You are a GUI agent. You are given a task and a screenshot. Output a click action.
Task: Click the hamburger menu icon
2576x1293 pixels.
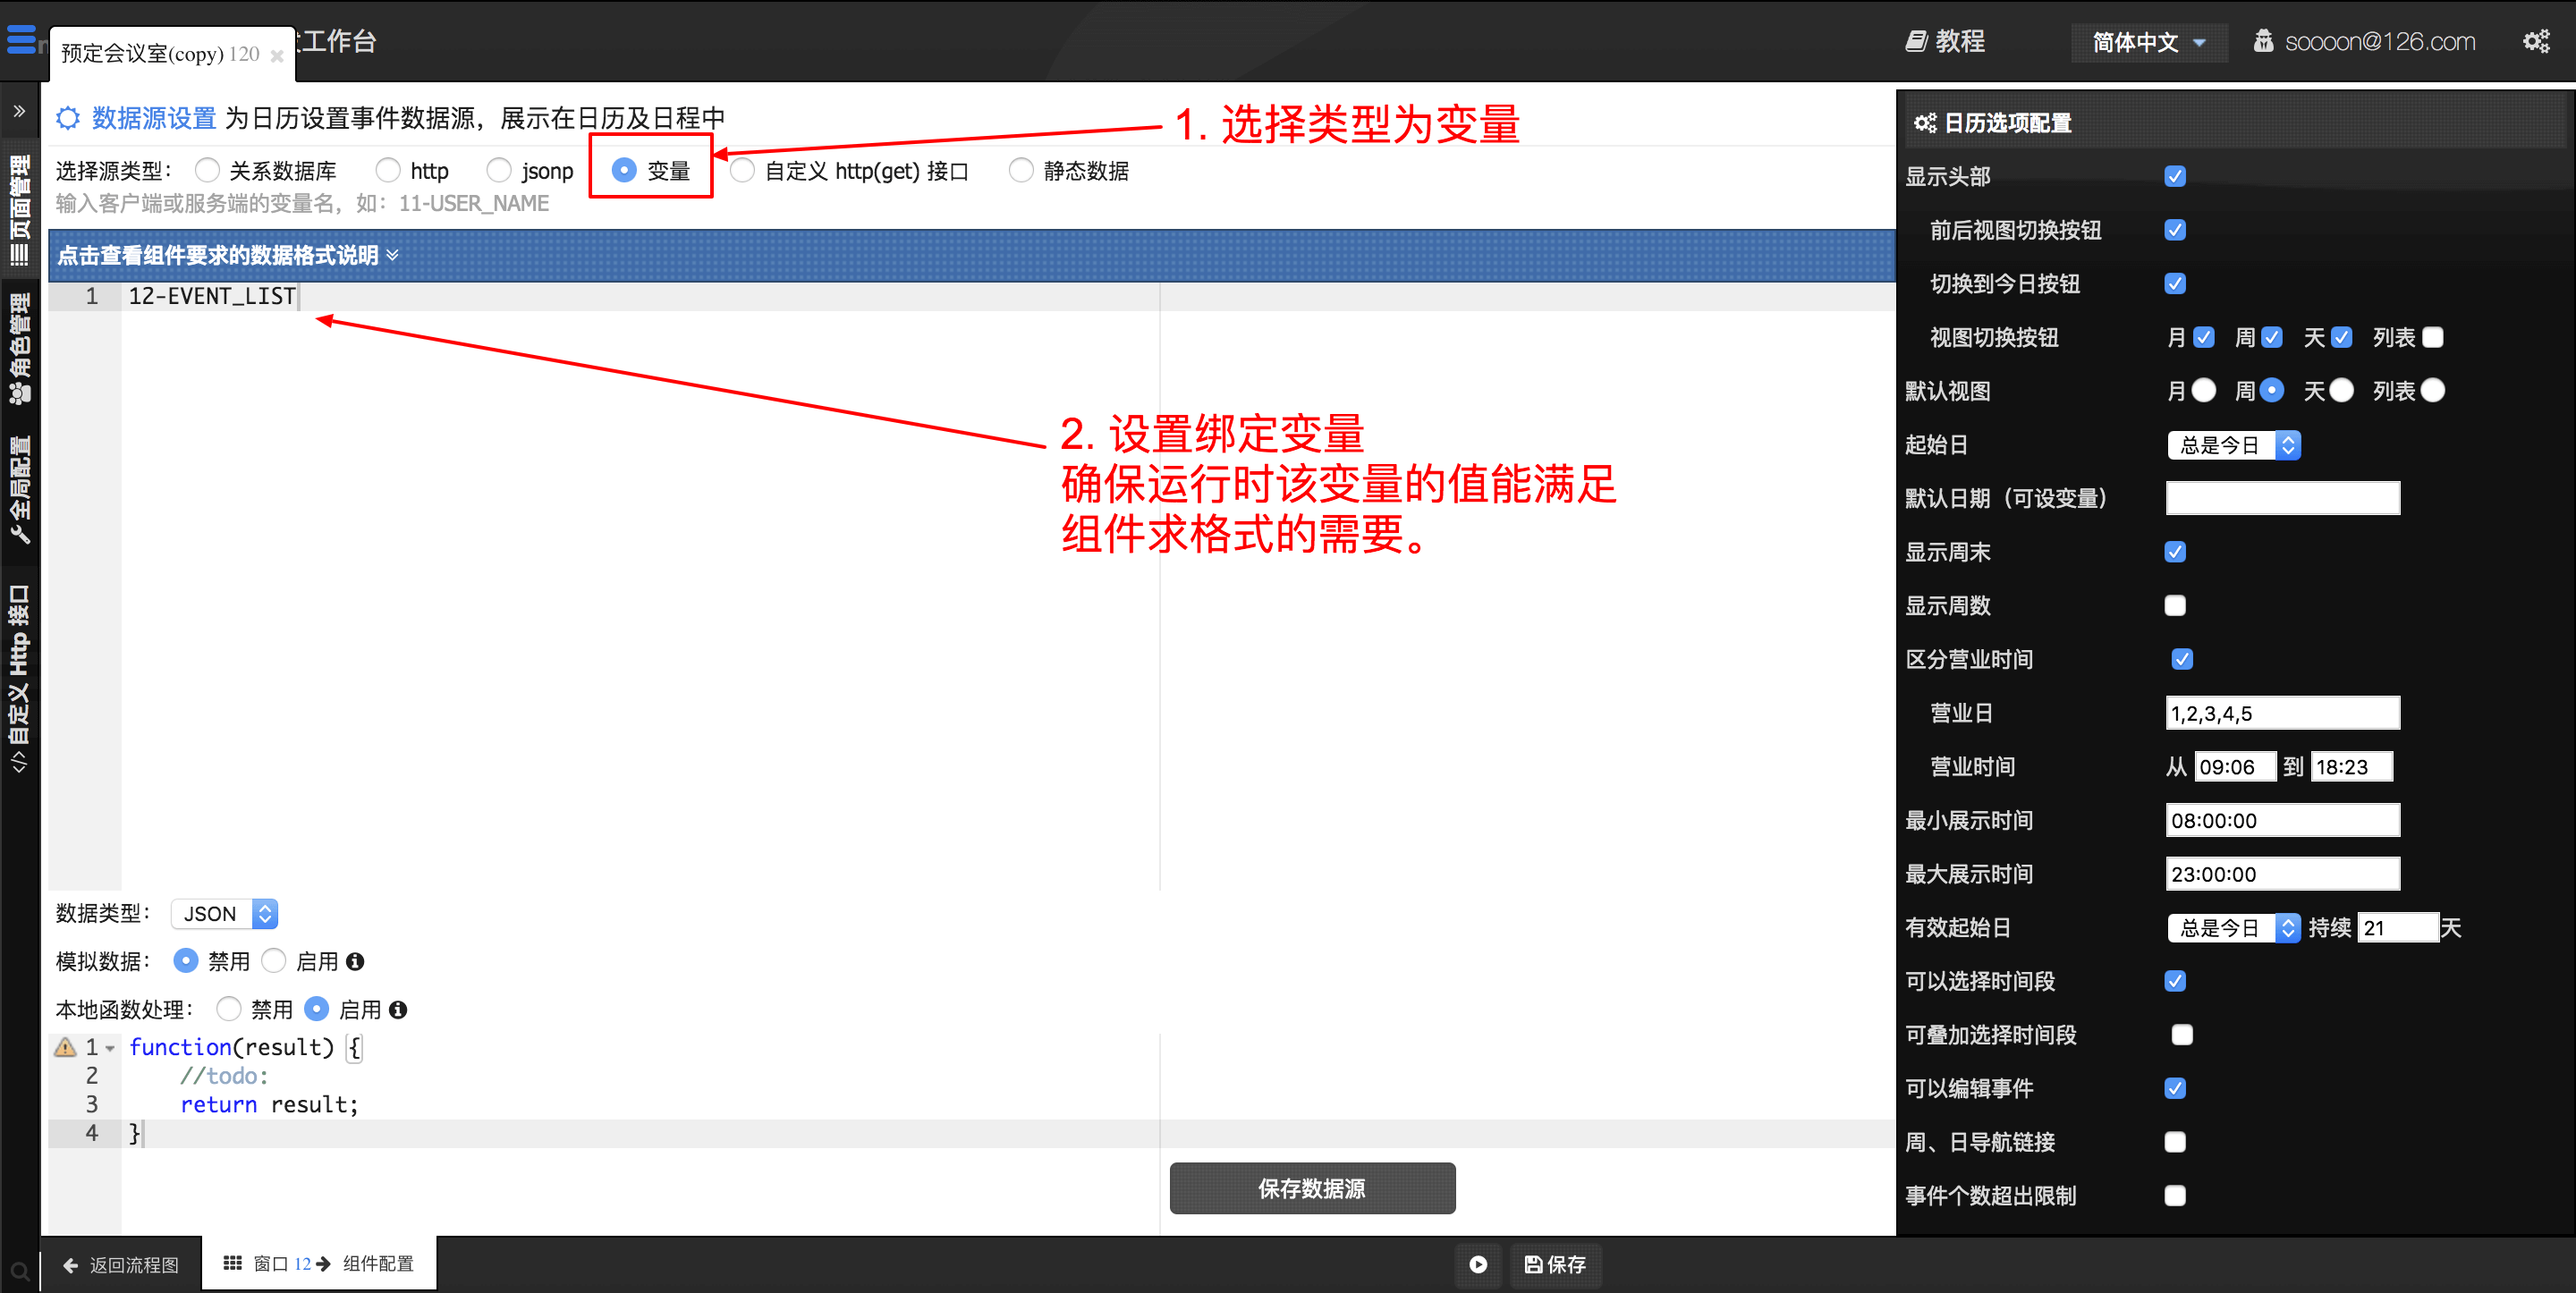click(x=21, y=40)
